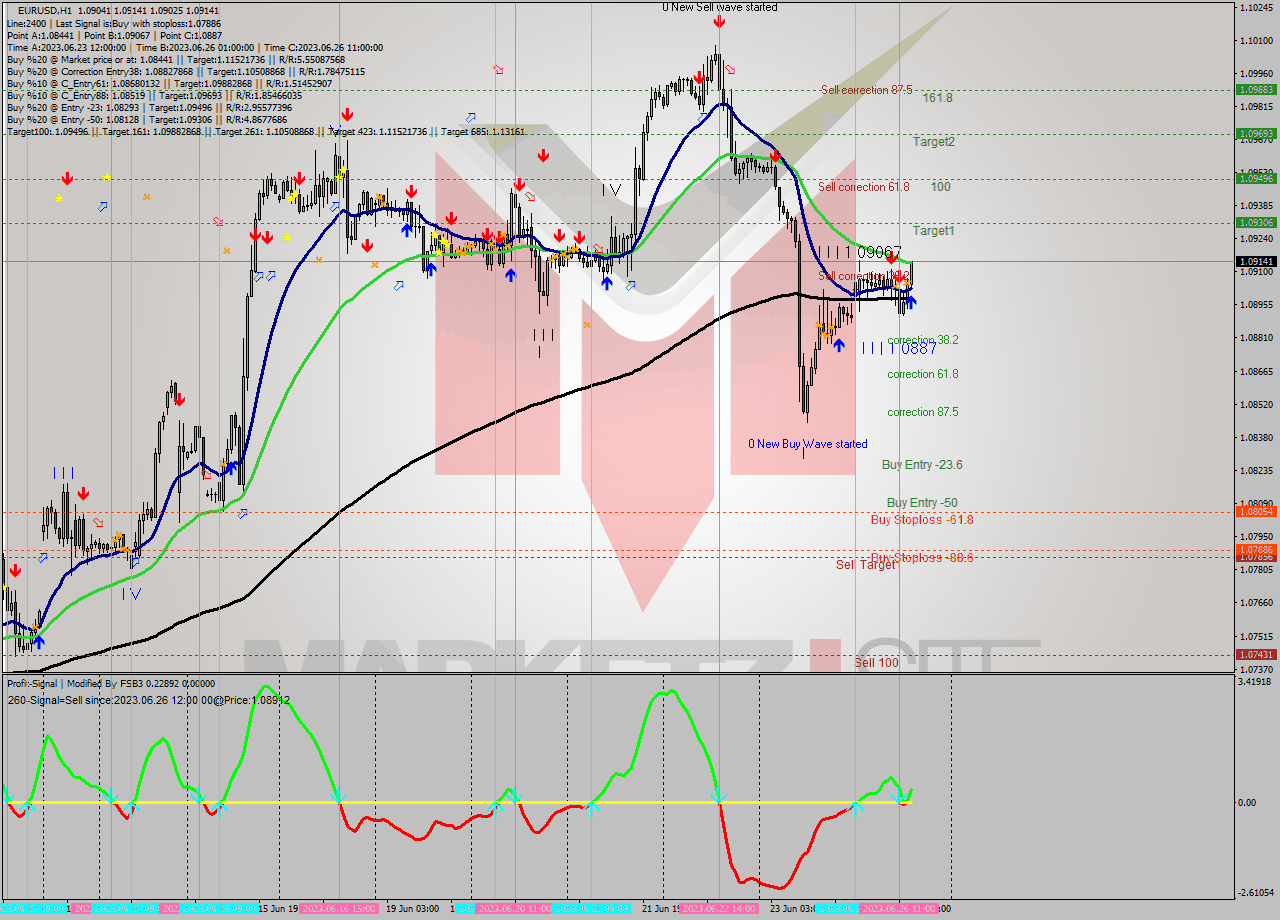The image size is (1280, 920).
Task: Click the orange 1.08054 stoploss price tag
Action: click(x=1255, y=511)
